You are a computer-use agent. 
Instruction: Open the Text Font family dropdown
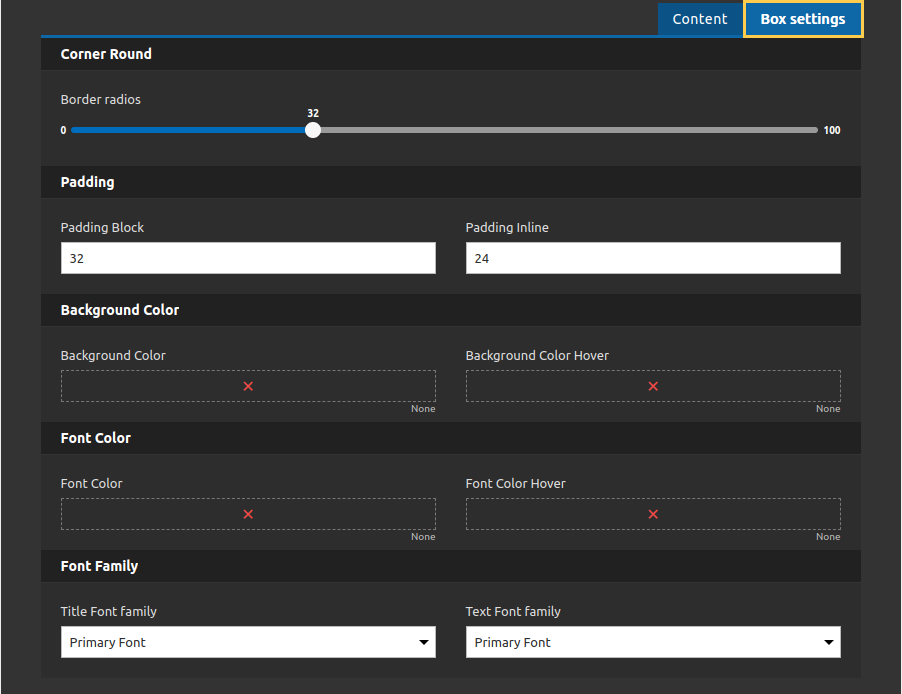click(653, 642)
